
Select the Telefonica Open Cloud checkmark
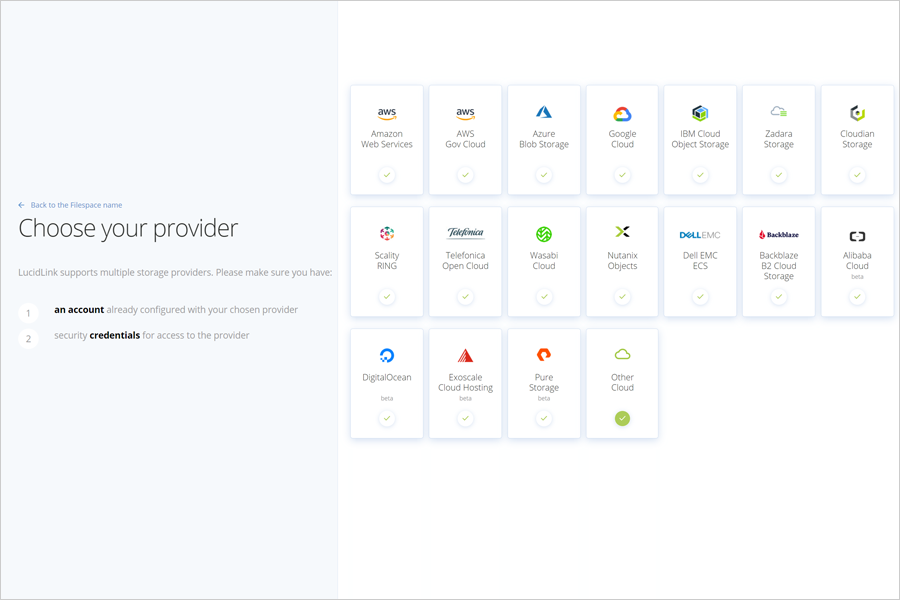(x=465, y=297)
